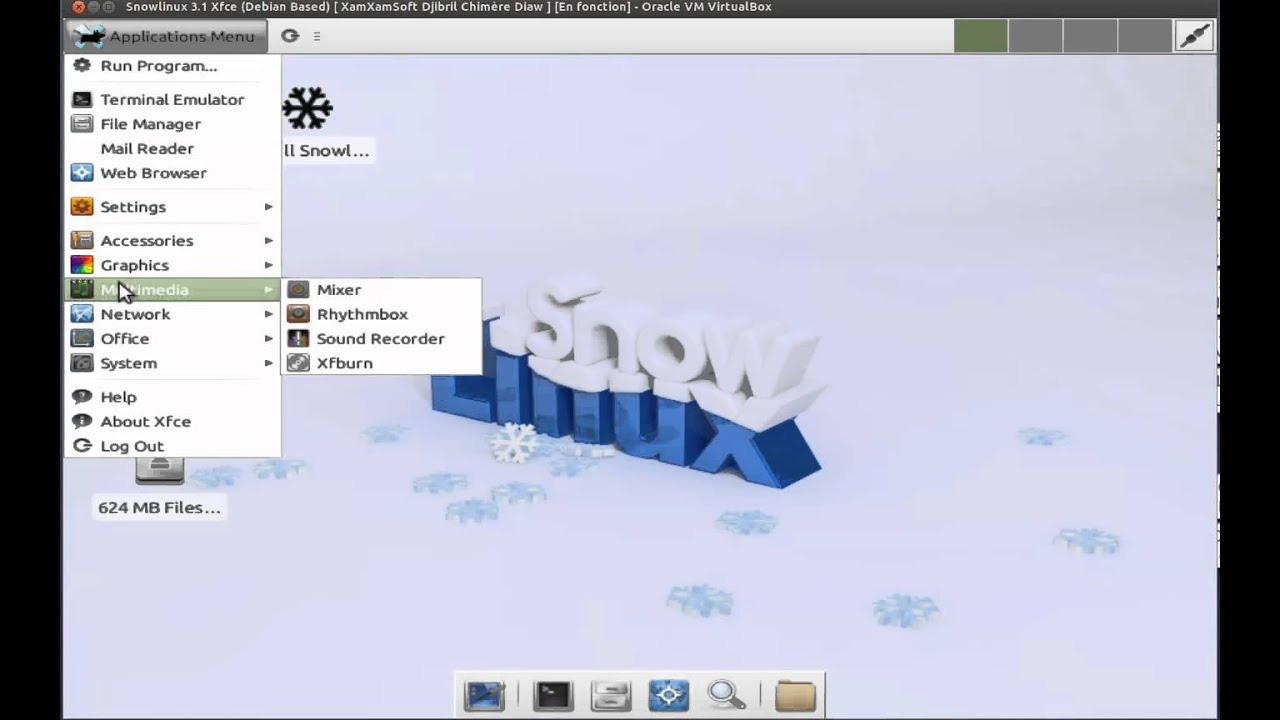Click the Applications Menu button in the panel
This screenshot has width=1280, height=720.
(x=166, y=36)
